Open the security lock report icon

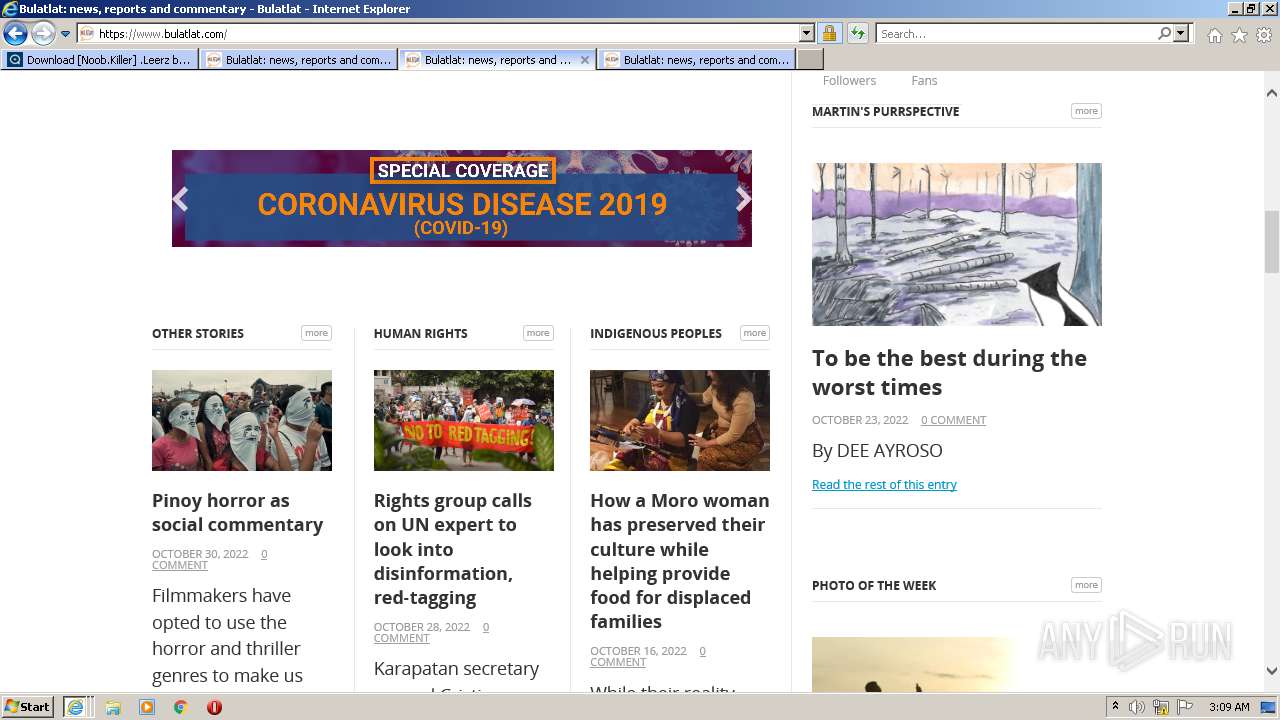pyautogui.click(x=829, y=34)
